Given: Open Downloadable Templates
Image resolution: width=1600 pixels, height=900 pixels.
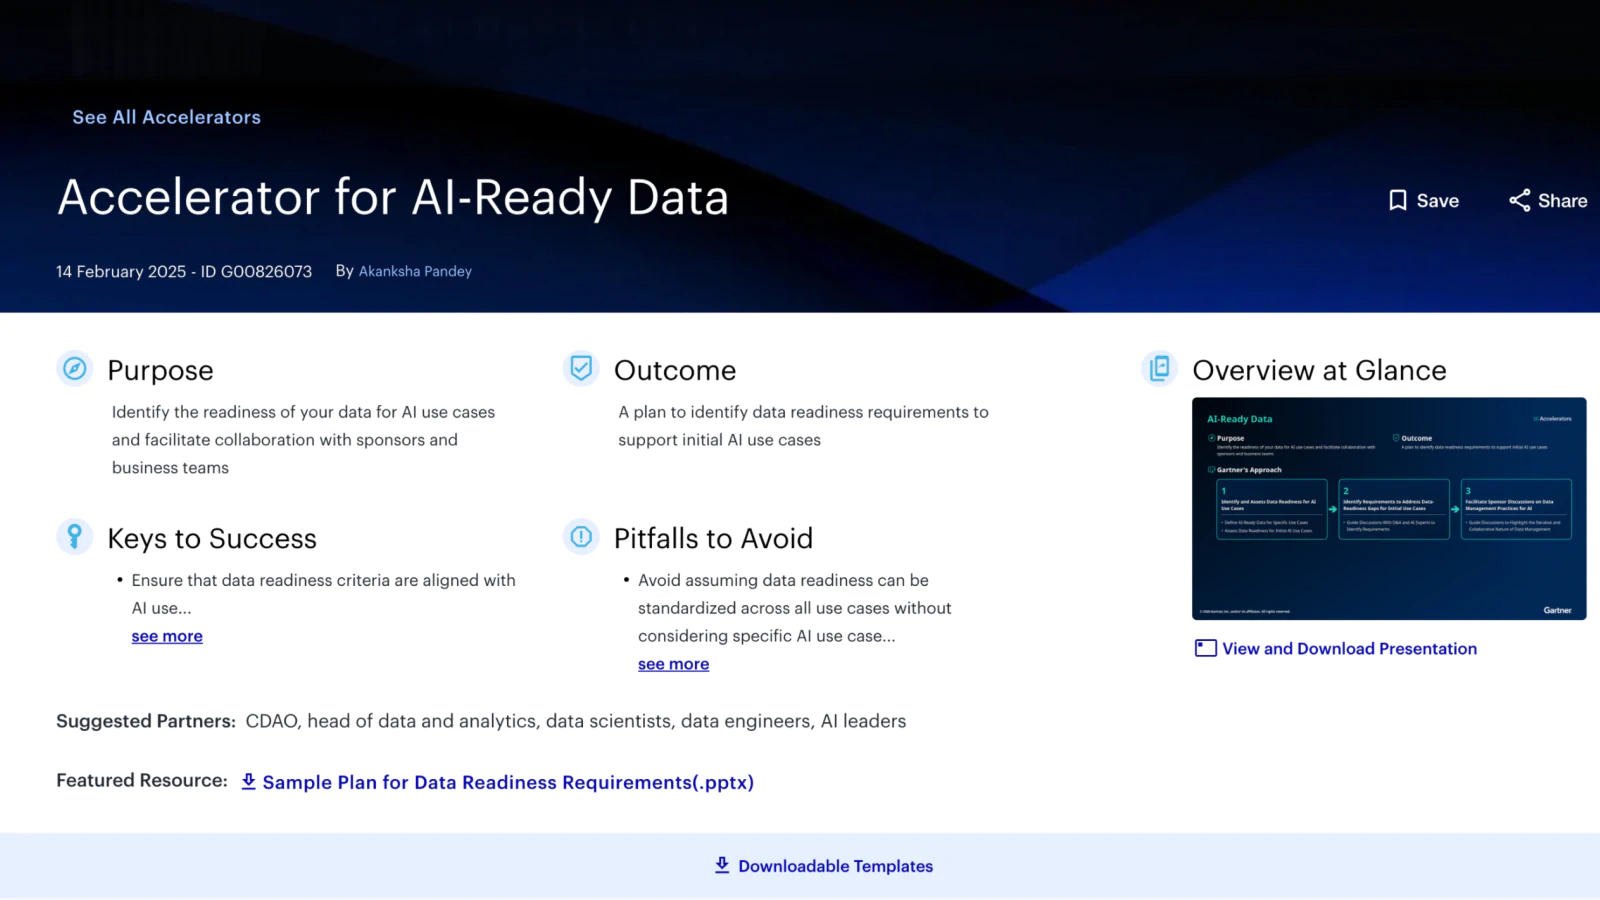Looking at the screenshot, I should coord(835,866).
